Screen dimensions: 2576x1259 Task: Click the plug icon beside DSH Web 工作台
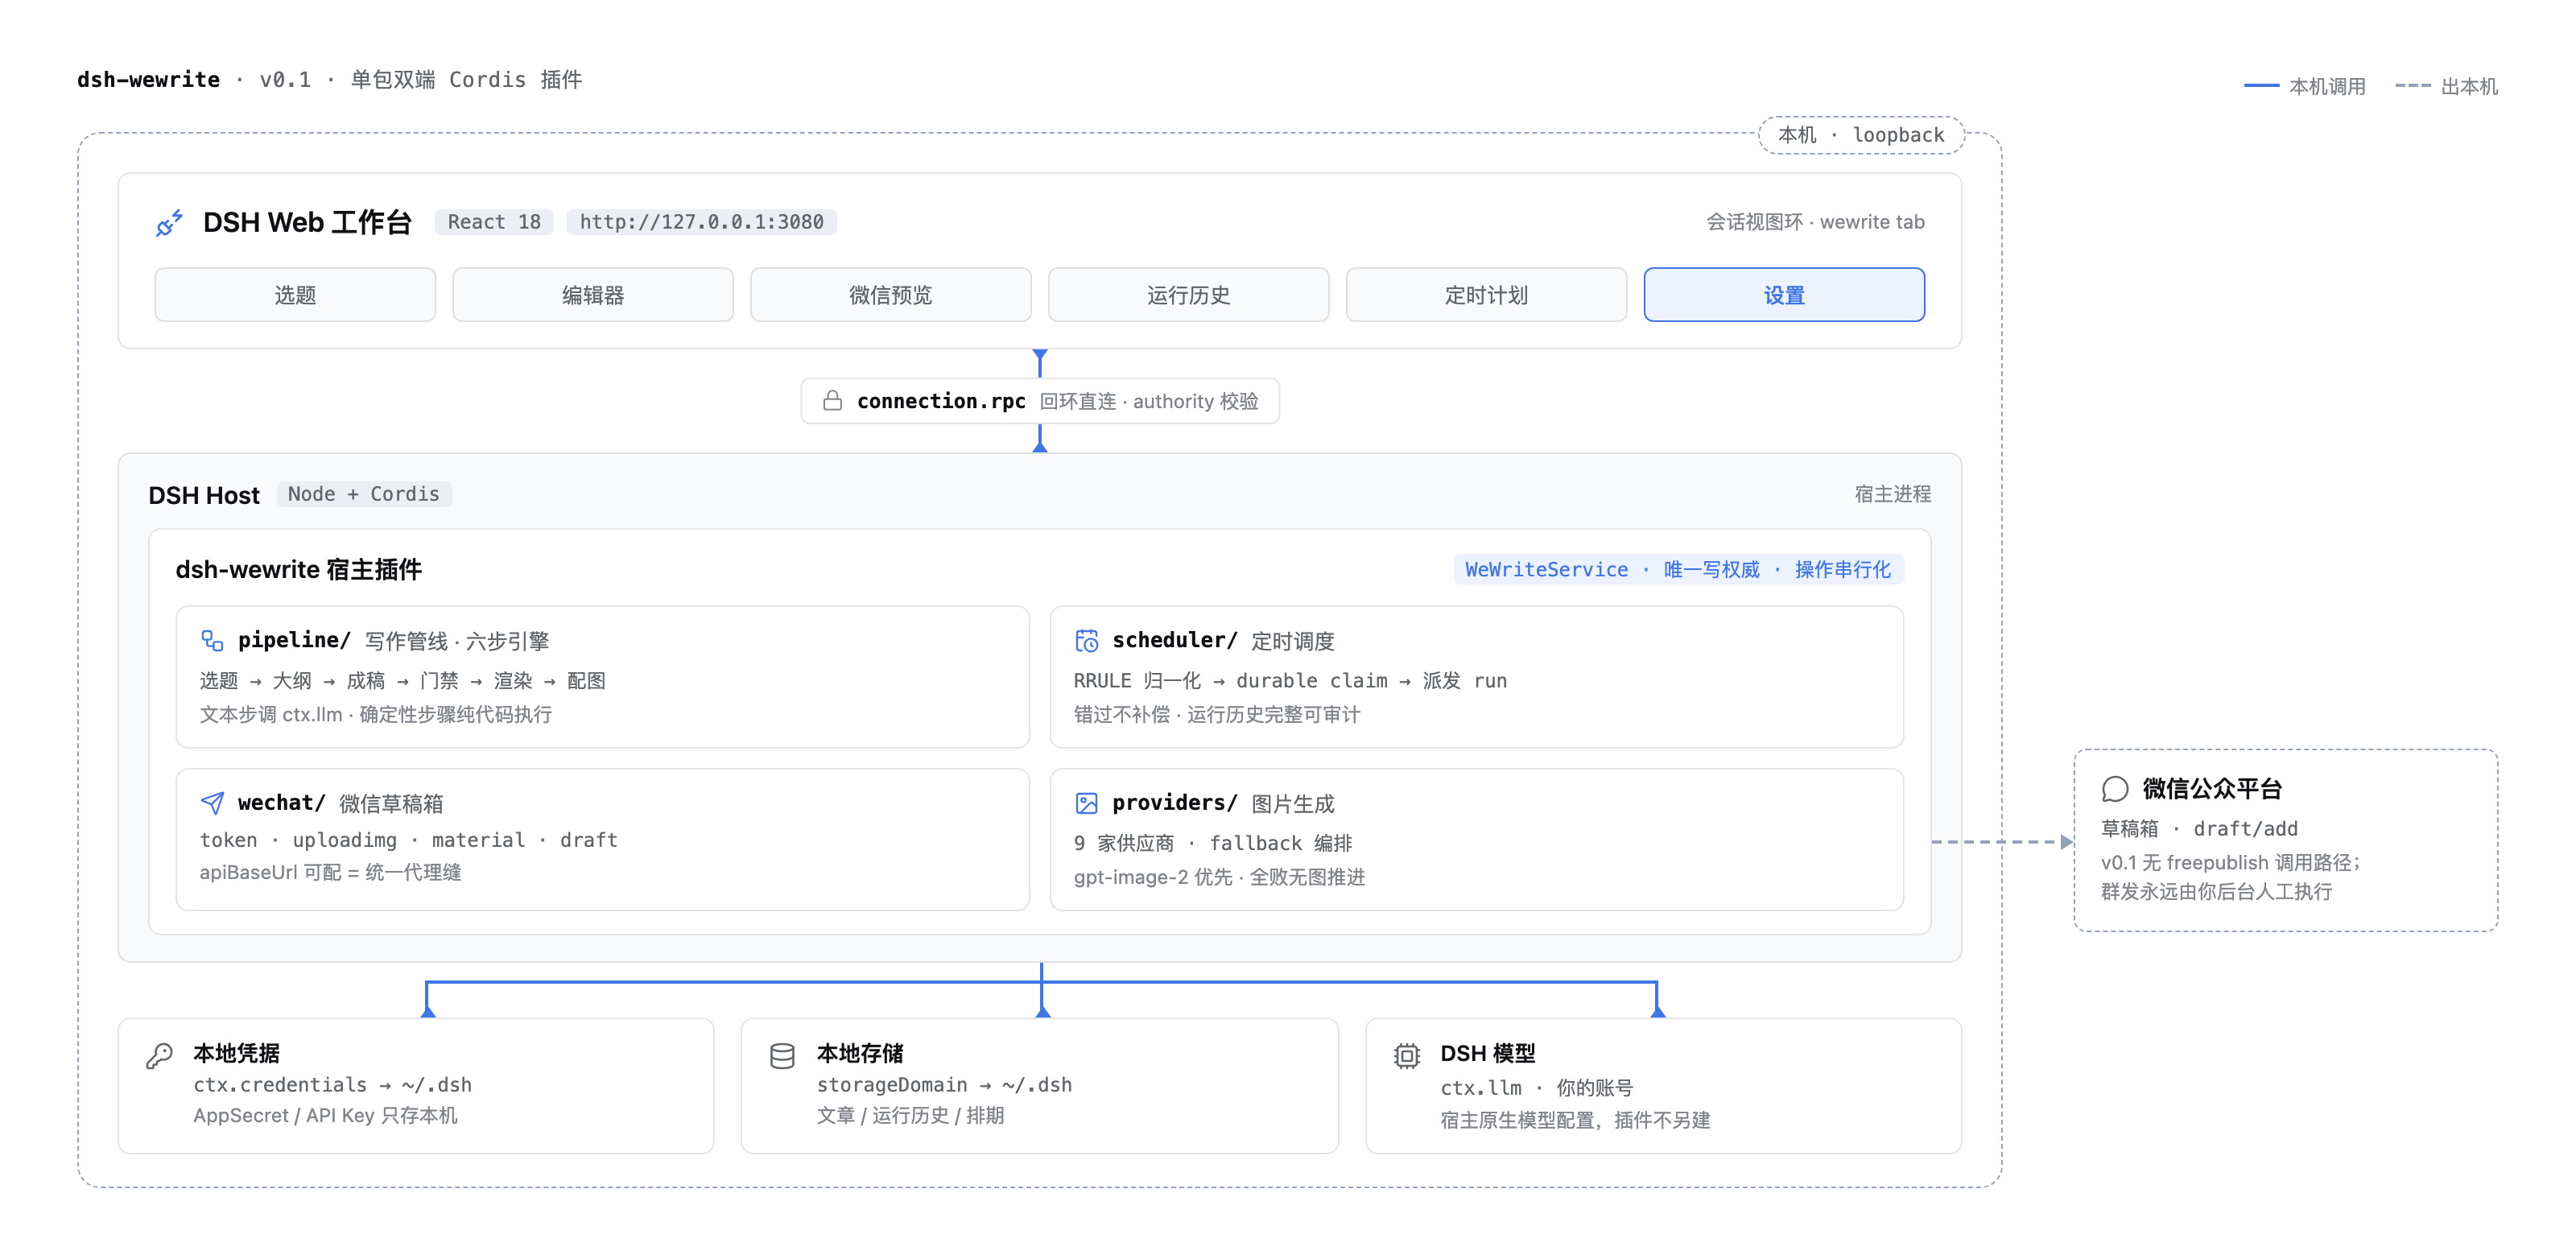169,222
